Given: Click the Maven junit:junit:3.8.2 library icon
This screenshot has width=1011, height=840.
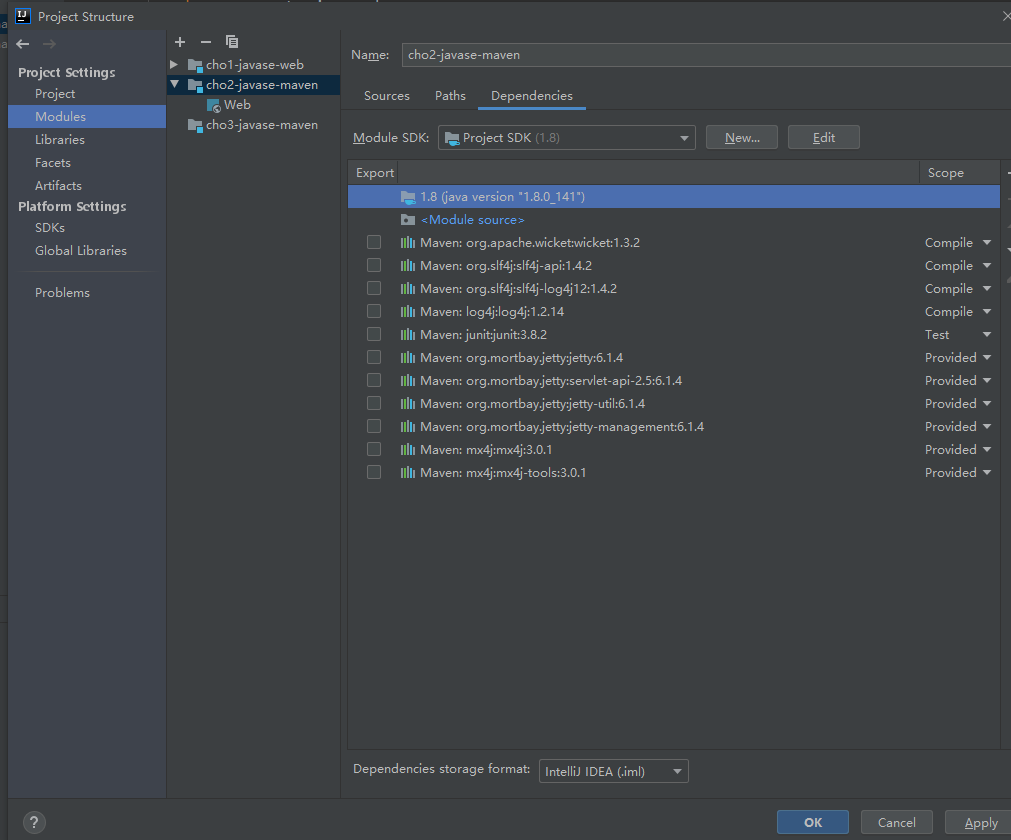Looking at the screenshot, I should point(408,335).
